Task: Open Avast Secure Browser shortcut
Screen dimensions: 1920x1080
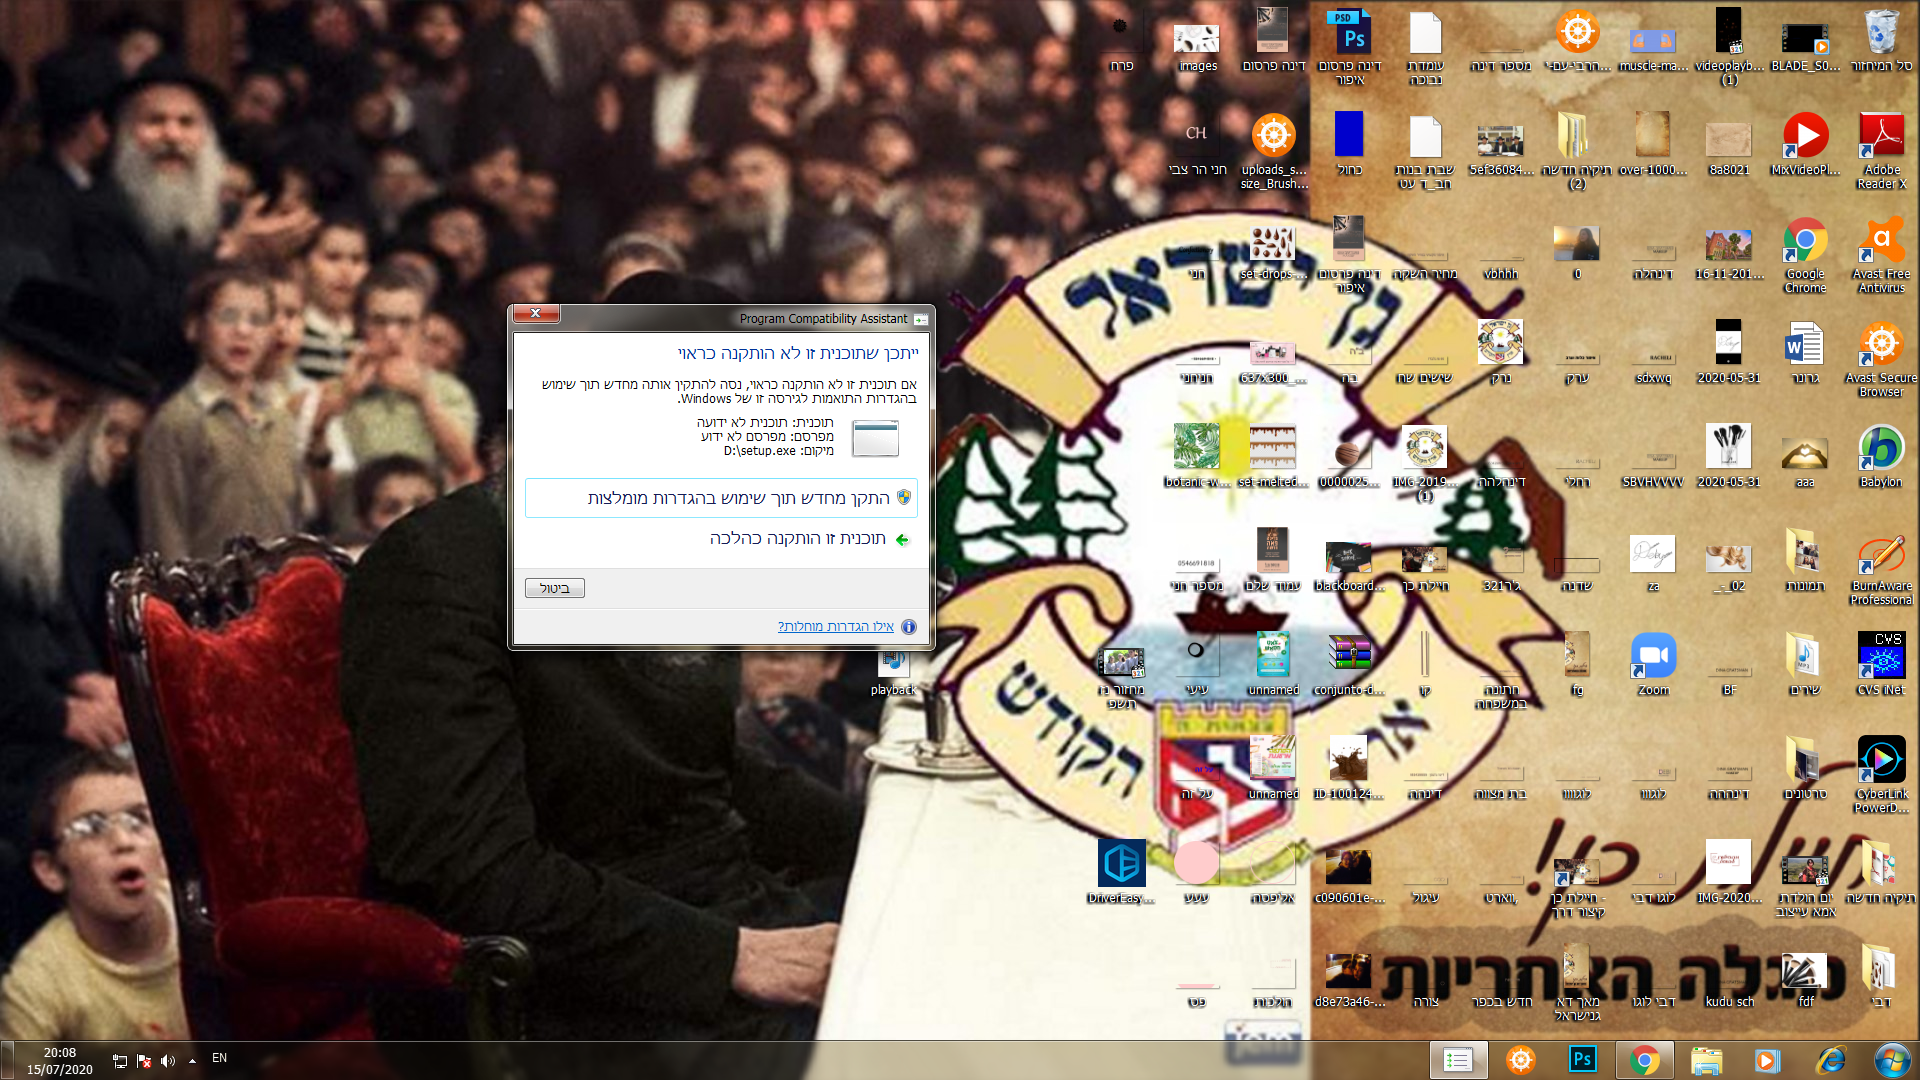Action: pyautogui.click(x=1881, y=360)
